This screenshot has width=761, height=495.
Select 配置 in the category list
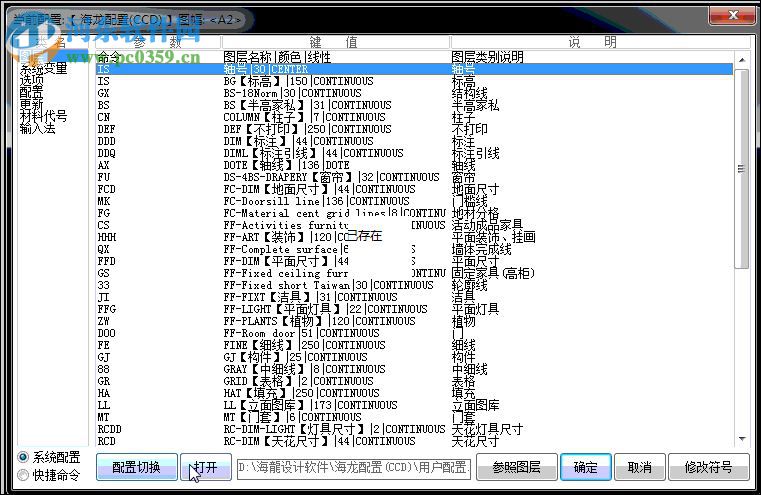(32, 92)
